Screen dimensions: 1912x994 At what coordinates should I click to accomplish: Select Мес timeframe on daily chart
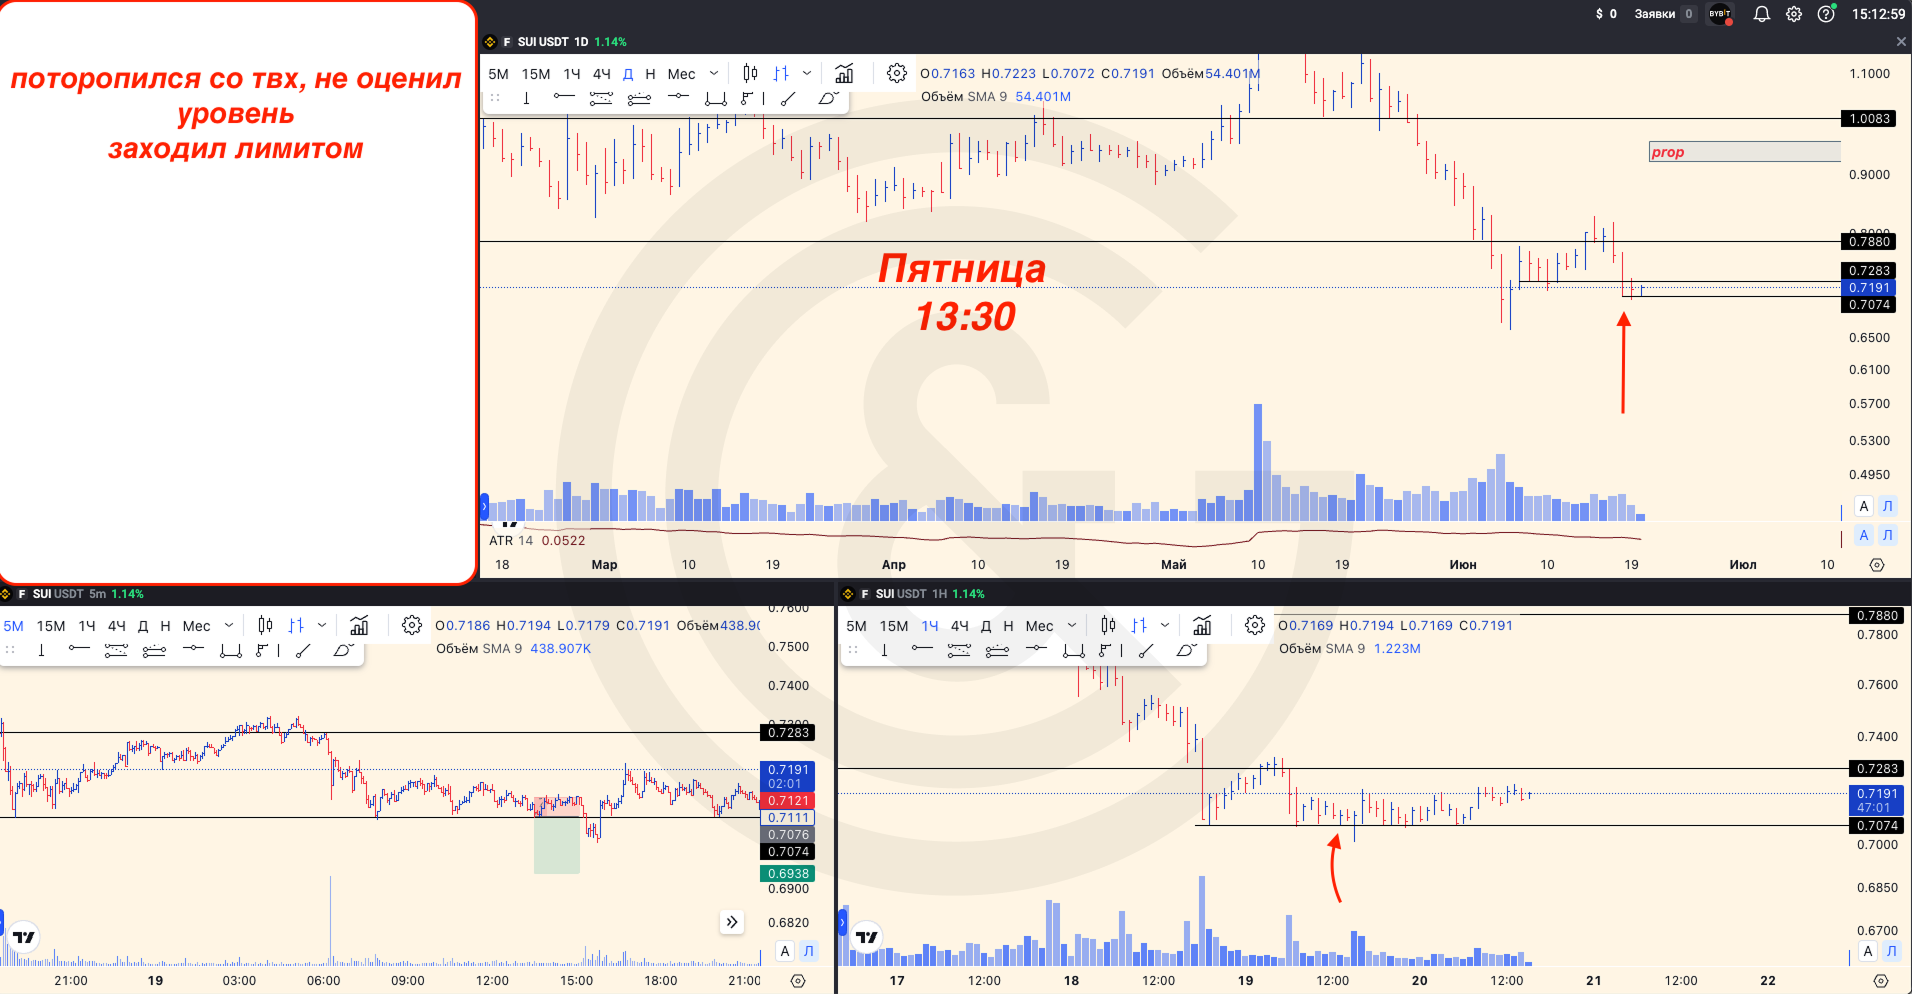click(681, 74)
